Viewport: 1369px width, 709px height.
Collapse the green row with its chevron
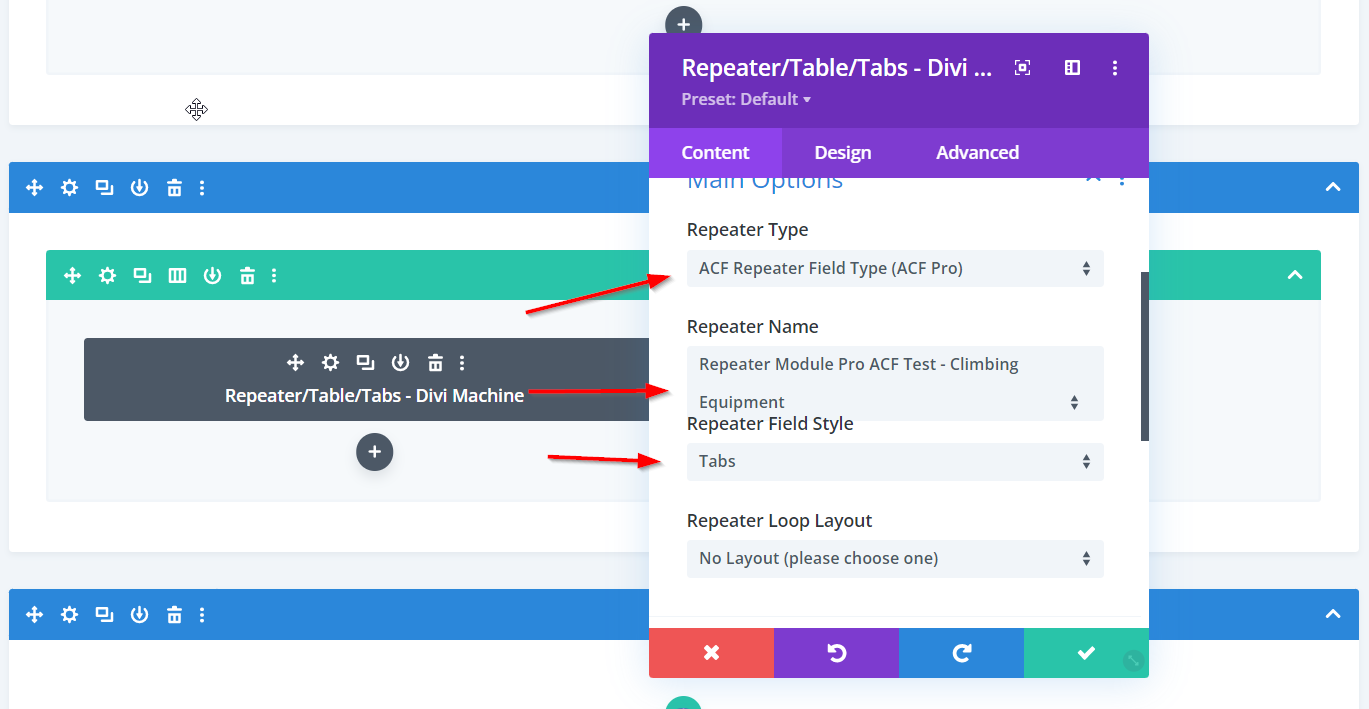click(x=1295, y=275)
